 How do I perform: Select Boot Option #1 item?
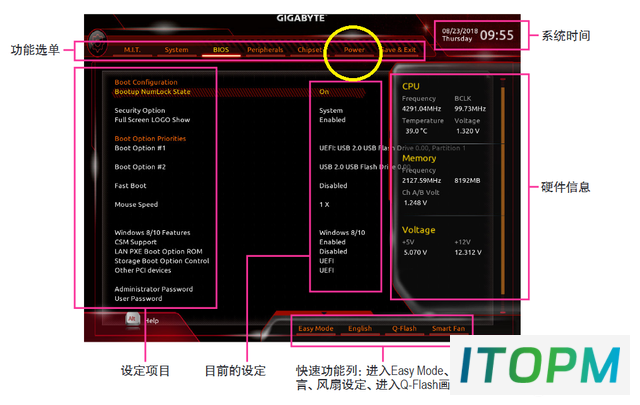(140, 148)
